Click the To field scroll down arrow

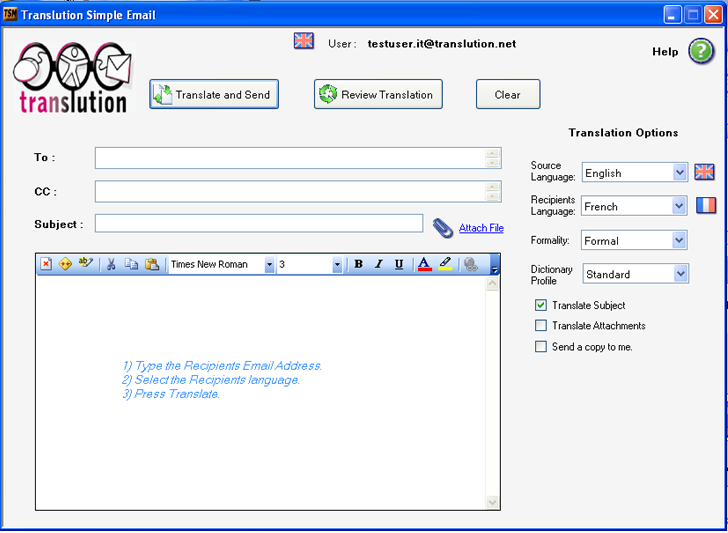point(492,163)
